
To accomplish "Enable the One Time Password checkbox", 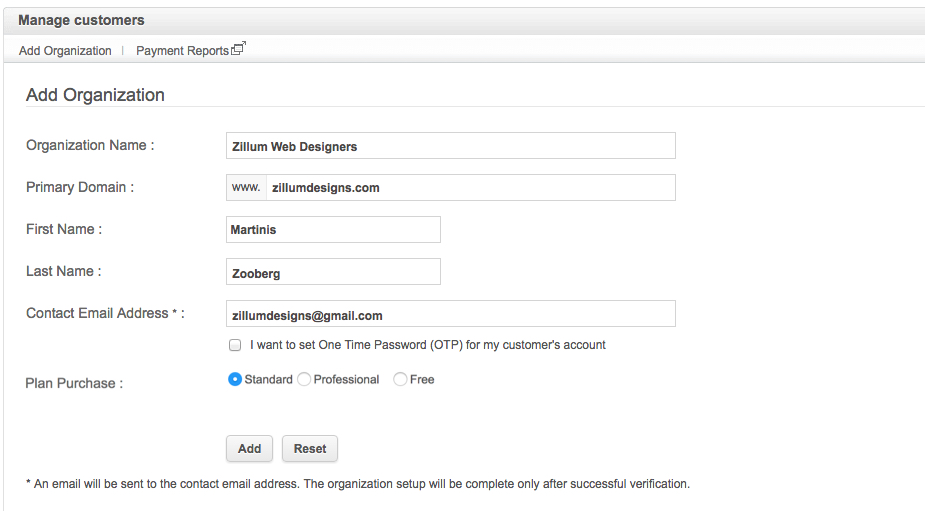I will 235,345.
